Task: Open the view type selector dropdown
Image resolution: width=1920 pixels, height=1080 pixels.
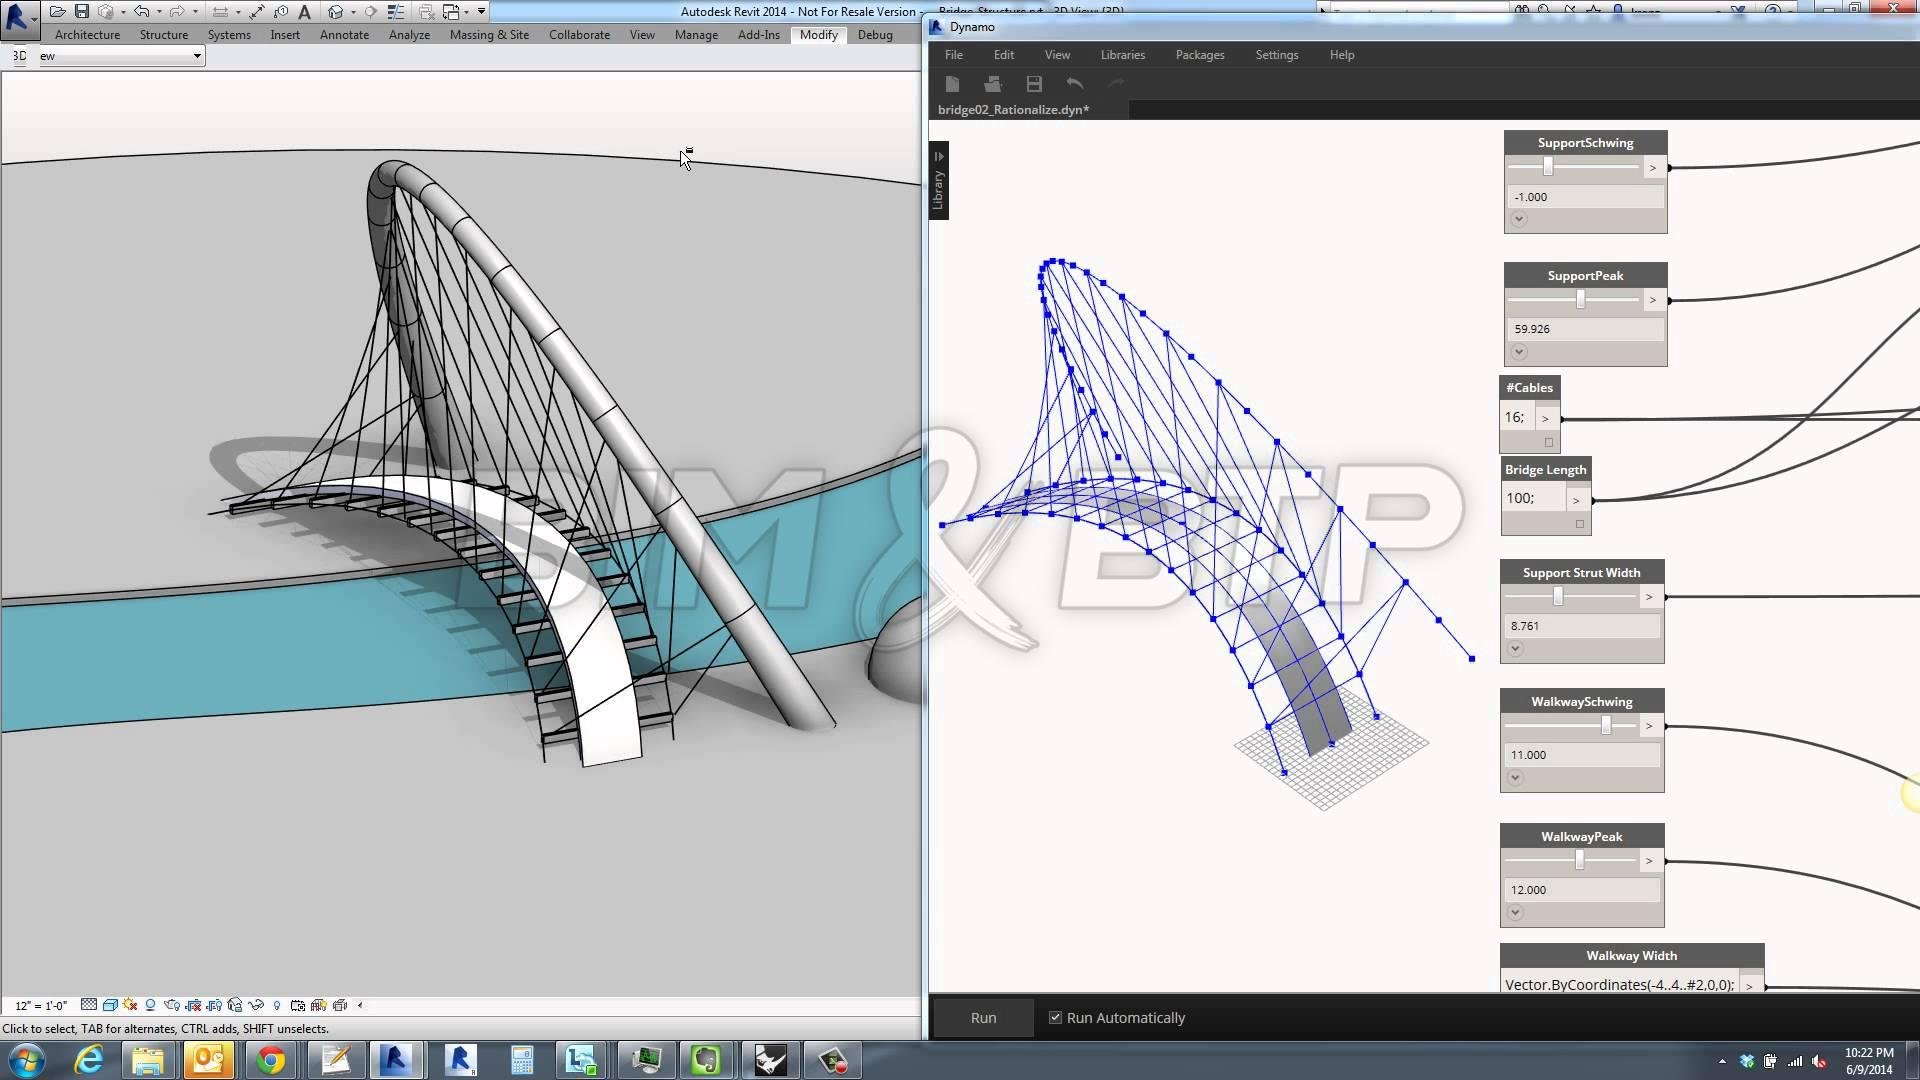Action: click(196, 56)
